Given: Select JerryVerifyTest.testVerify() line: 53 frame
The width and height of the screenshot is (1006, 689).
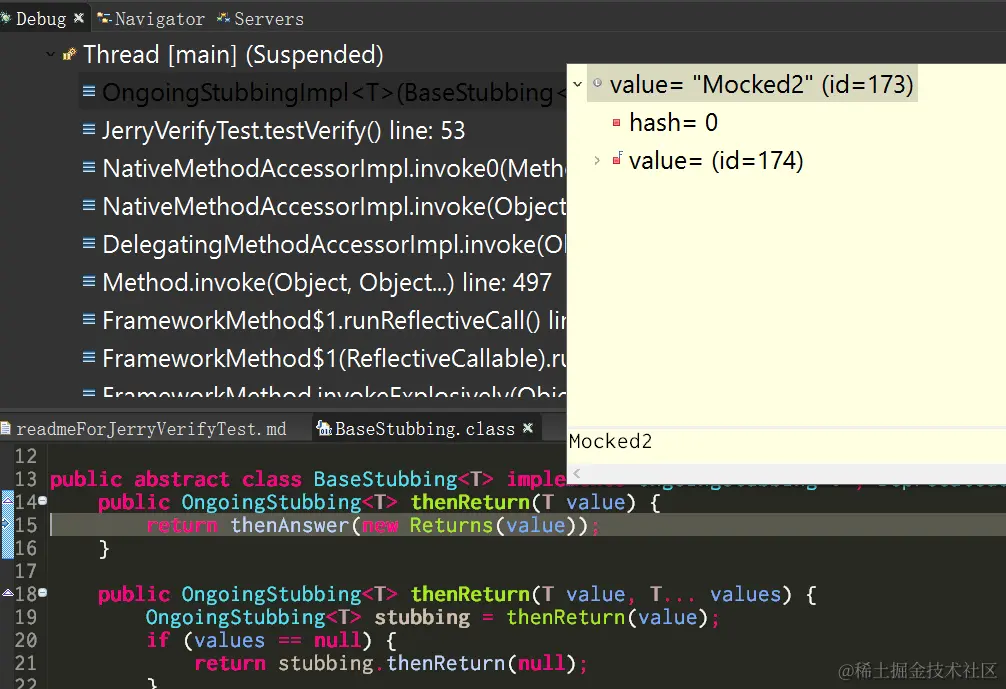Looking at the screenshot, I should pyautogui.click(x=284, y=131).
